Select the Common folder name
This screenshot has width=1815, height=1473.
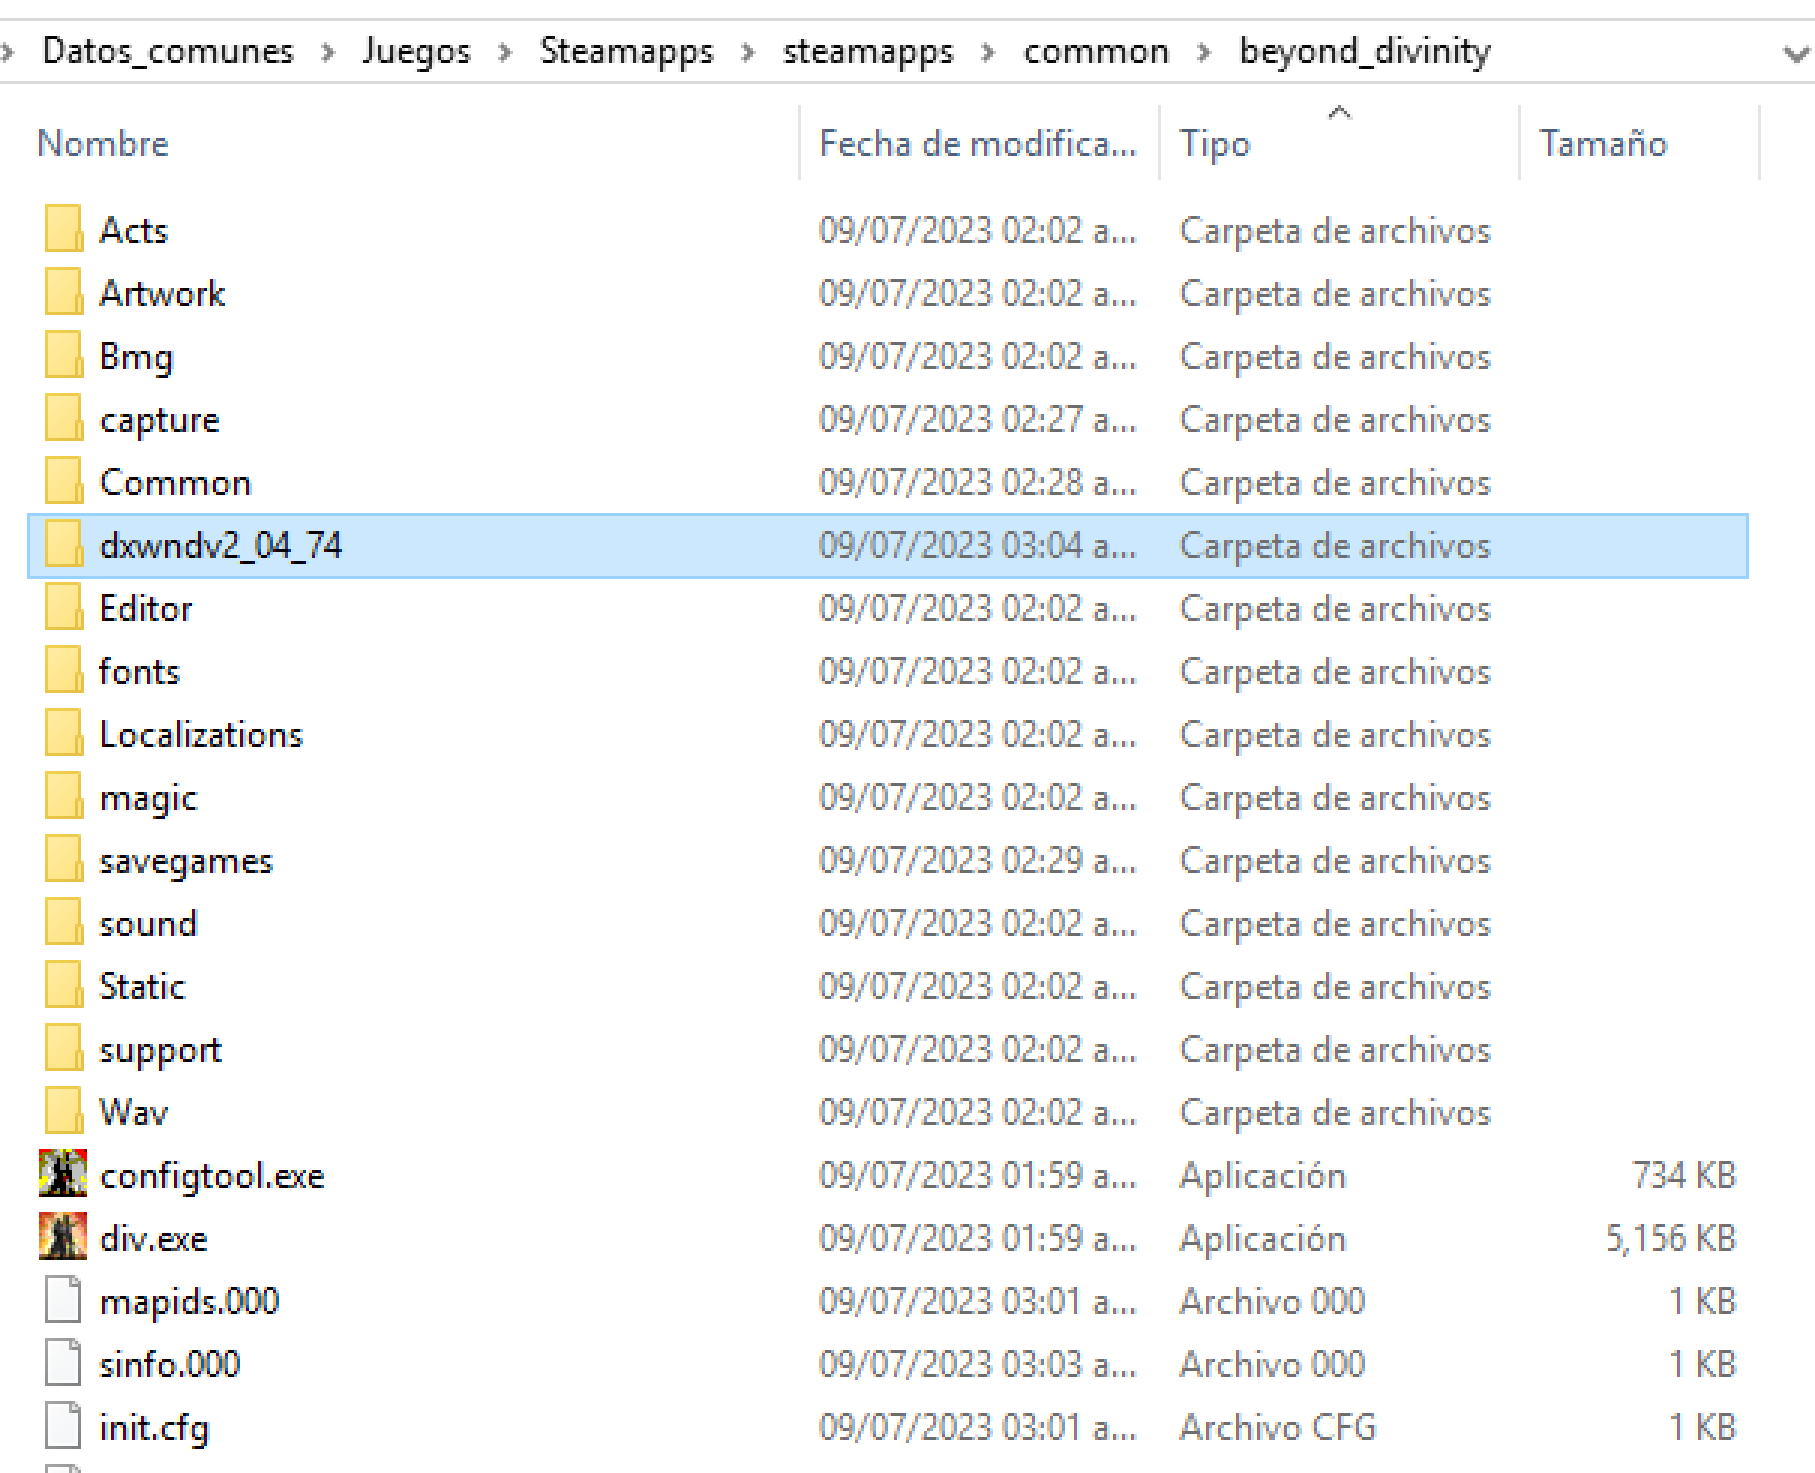pyautogui.click(x=175, y=482)
